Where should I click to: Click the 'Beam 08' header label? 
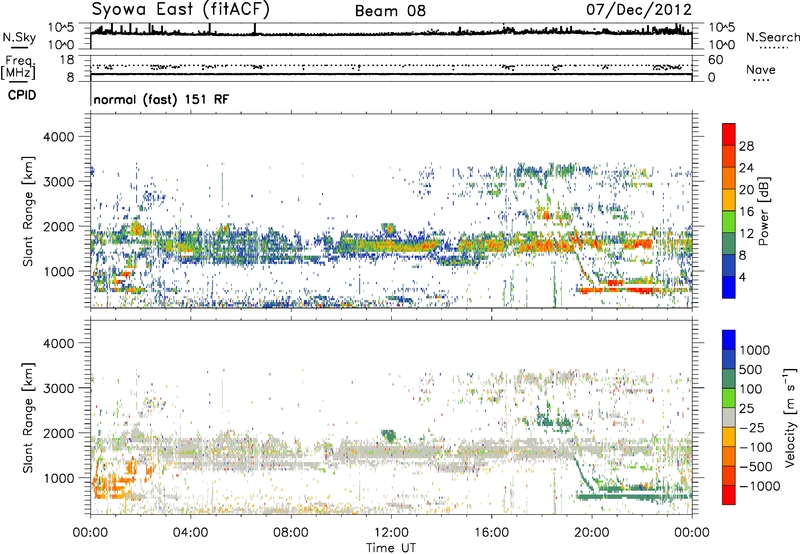click(x=390, y=11)
